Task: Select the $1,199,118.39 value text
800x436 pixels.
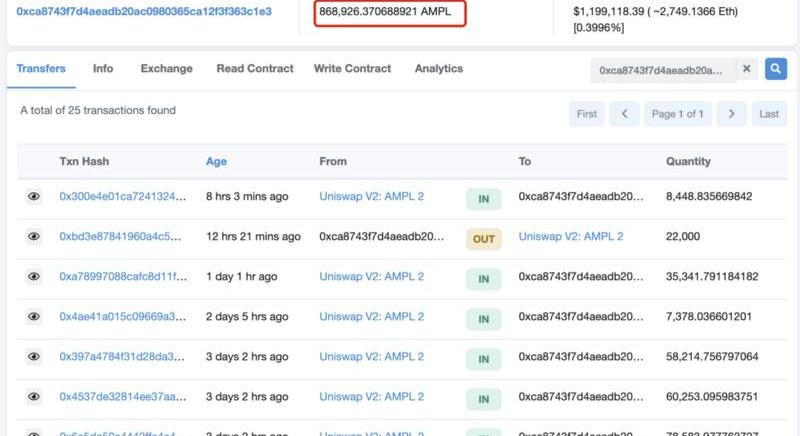Action: coord(608,11)
